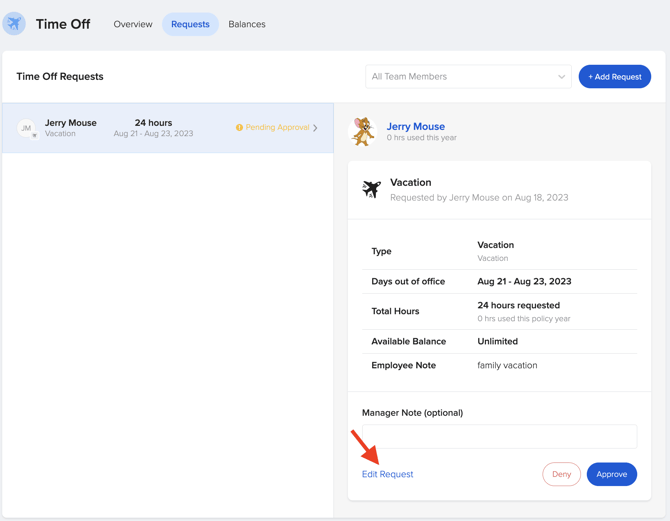Viewport: 670px width, 521px height.
Task: Click the orange Pending Approval warning icon
Action: click(x=239, y=128)
